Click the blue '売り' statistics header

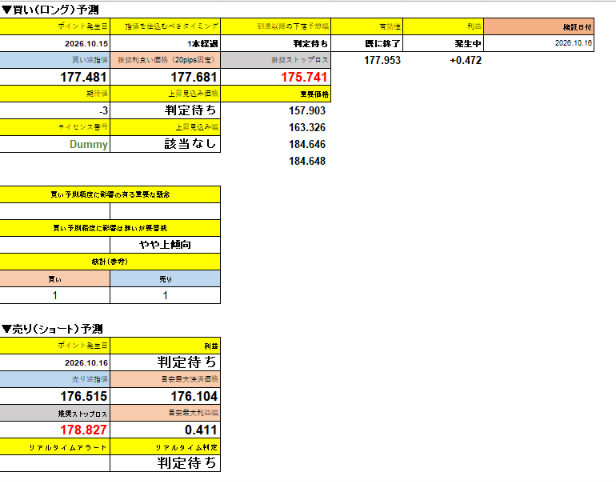[x=165, y=279]
